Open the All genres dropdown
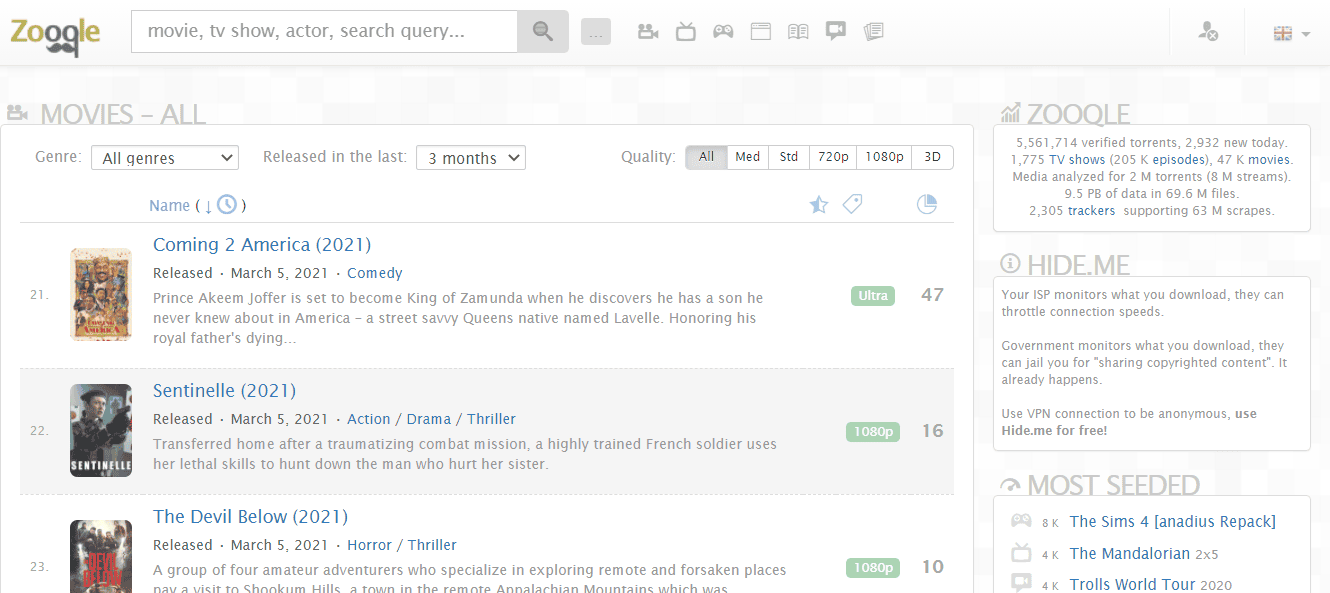Screen dimensions: 1330x593 [x=165, y=158]
